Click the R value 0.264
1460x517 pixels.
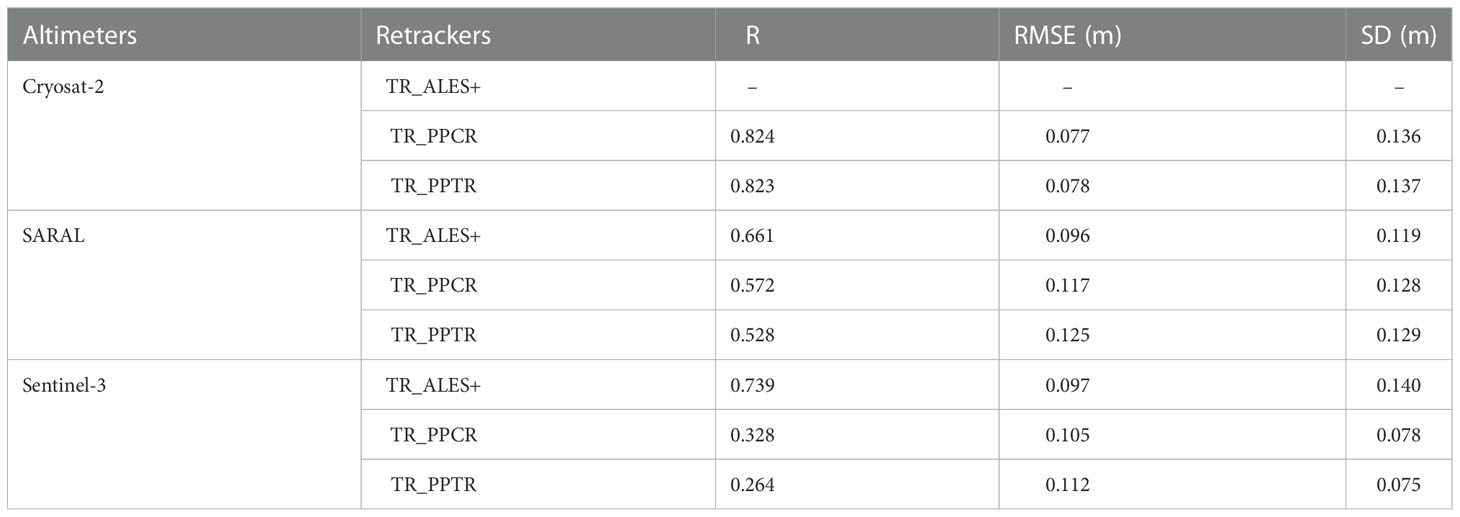pos(753,485)
